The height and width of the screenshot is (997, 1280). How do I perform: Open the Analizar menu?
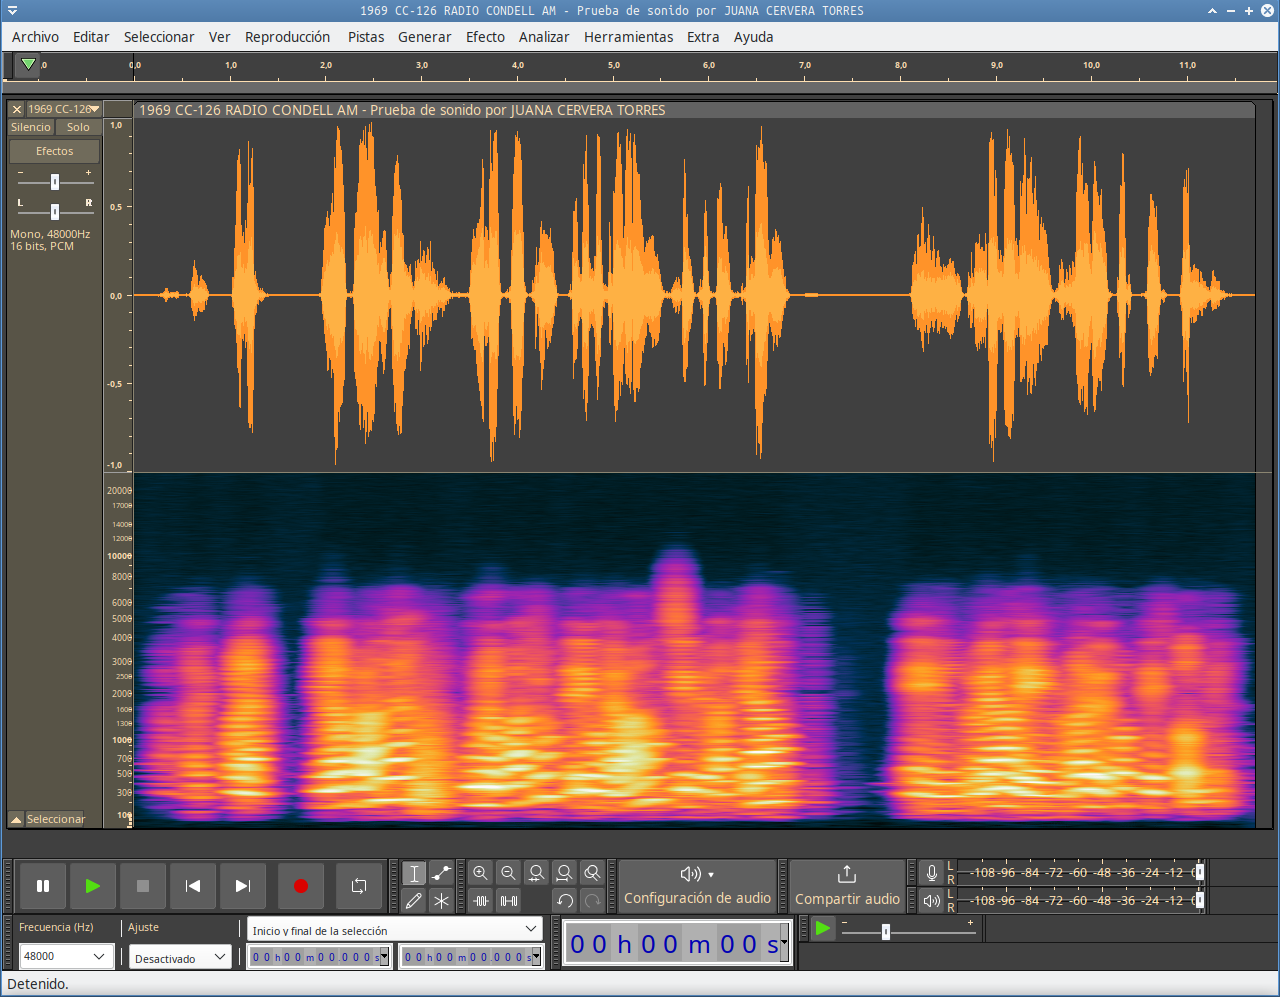point(544,37)
